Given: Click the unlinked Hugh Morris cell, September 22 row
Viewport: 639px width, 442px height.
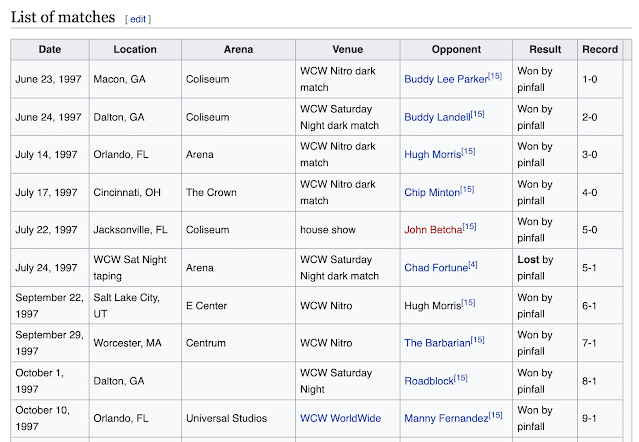Looking at the screenshot, I should point(456,306).
